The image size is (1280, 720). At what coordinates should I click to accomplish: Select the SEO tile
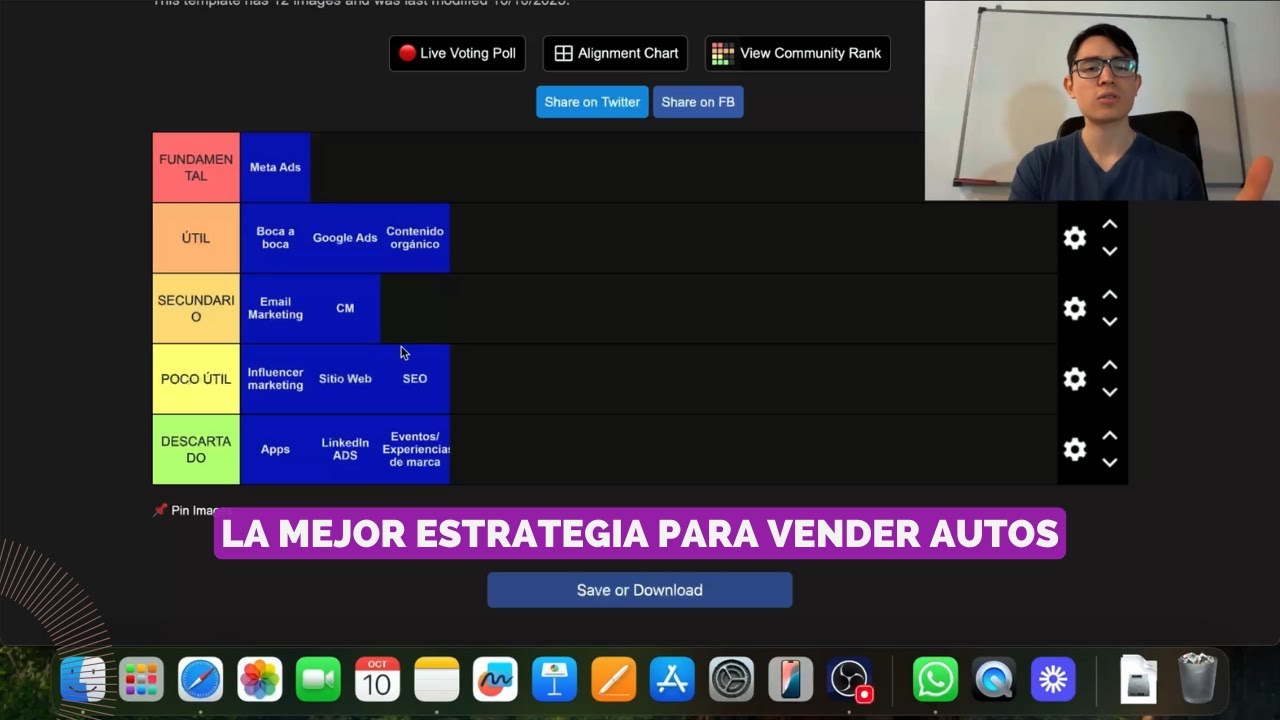tap(415, 379)
